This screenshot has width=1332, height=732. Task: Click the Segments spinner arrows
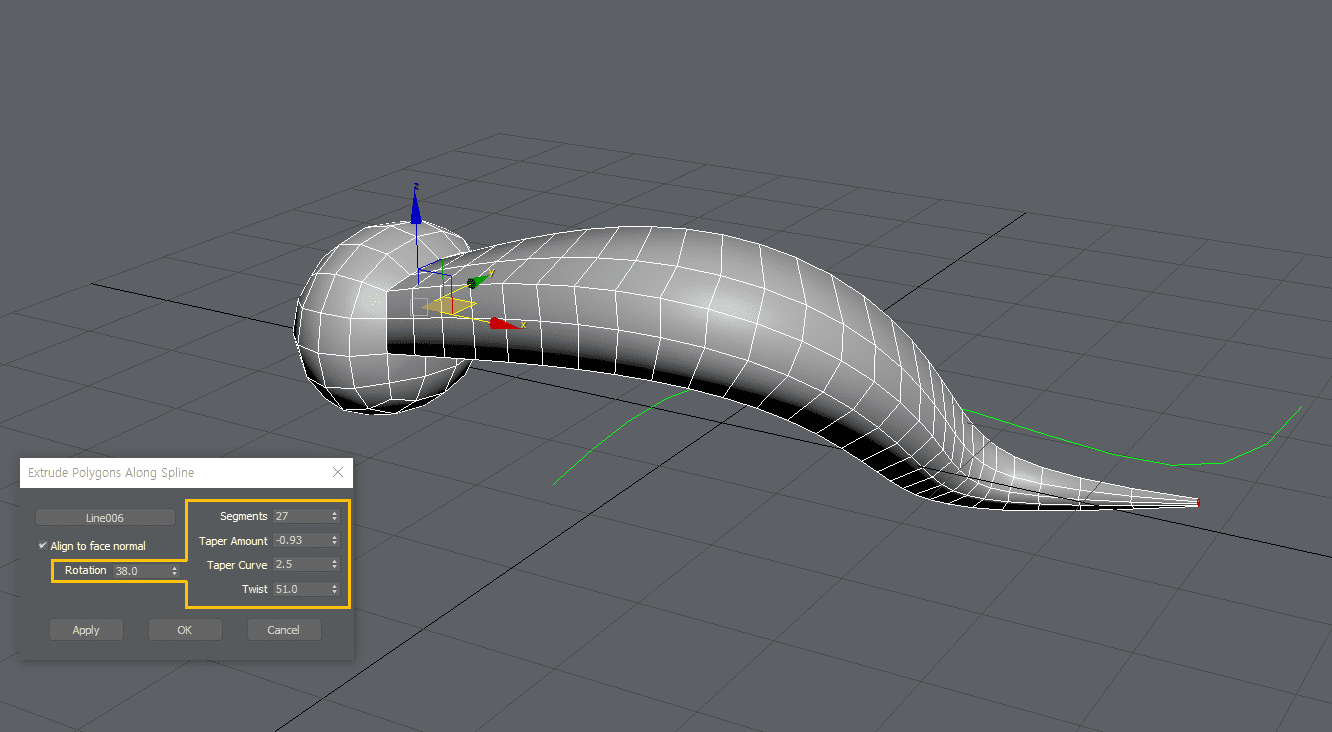(334, 516)
